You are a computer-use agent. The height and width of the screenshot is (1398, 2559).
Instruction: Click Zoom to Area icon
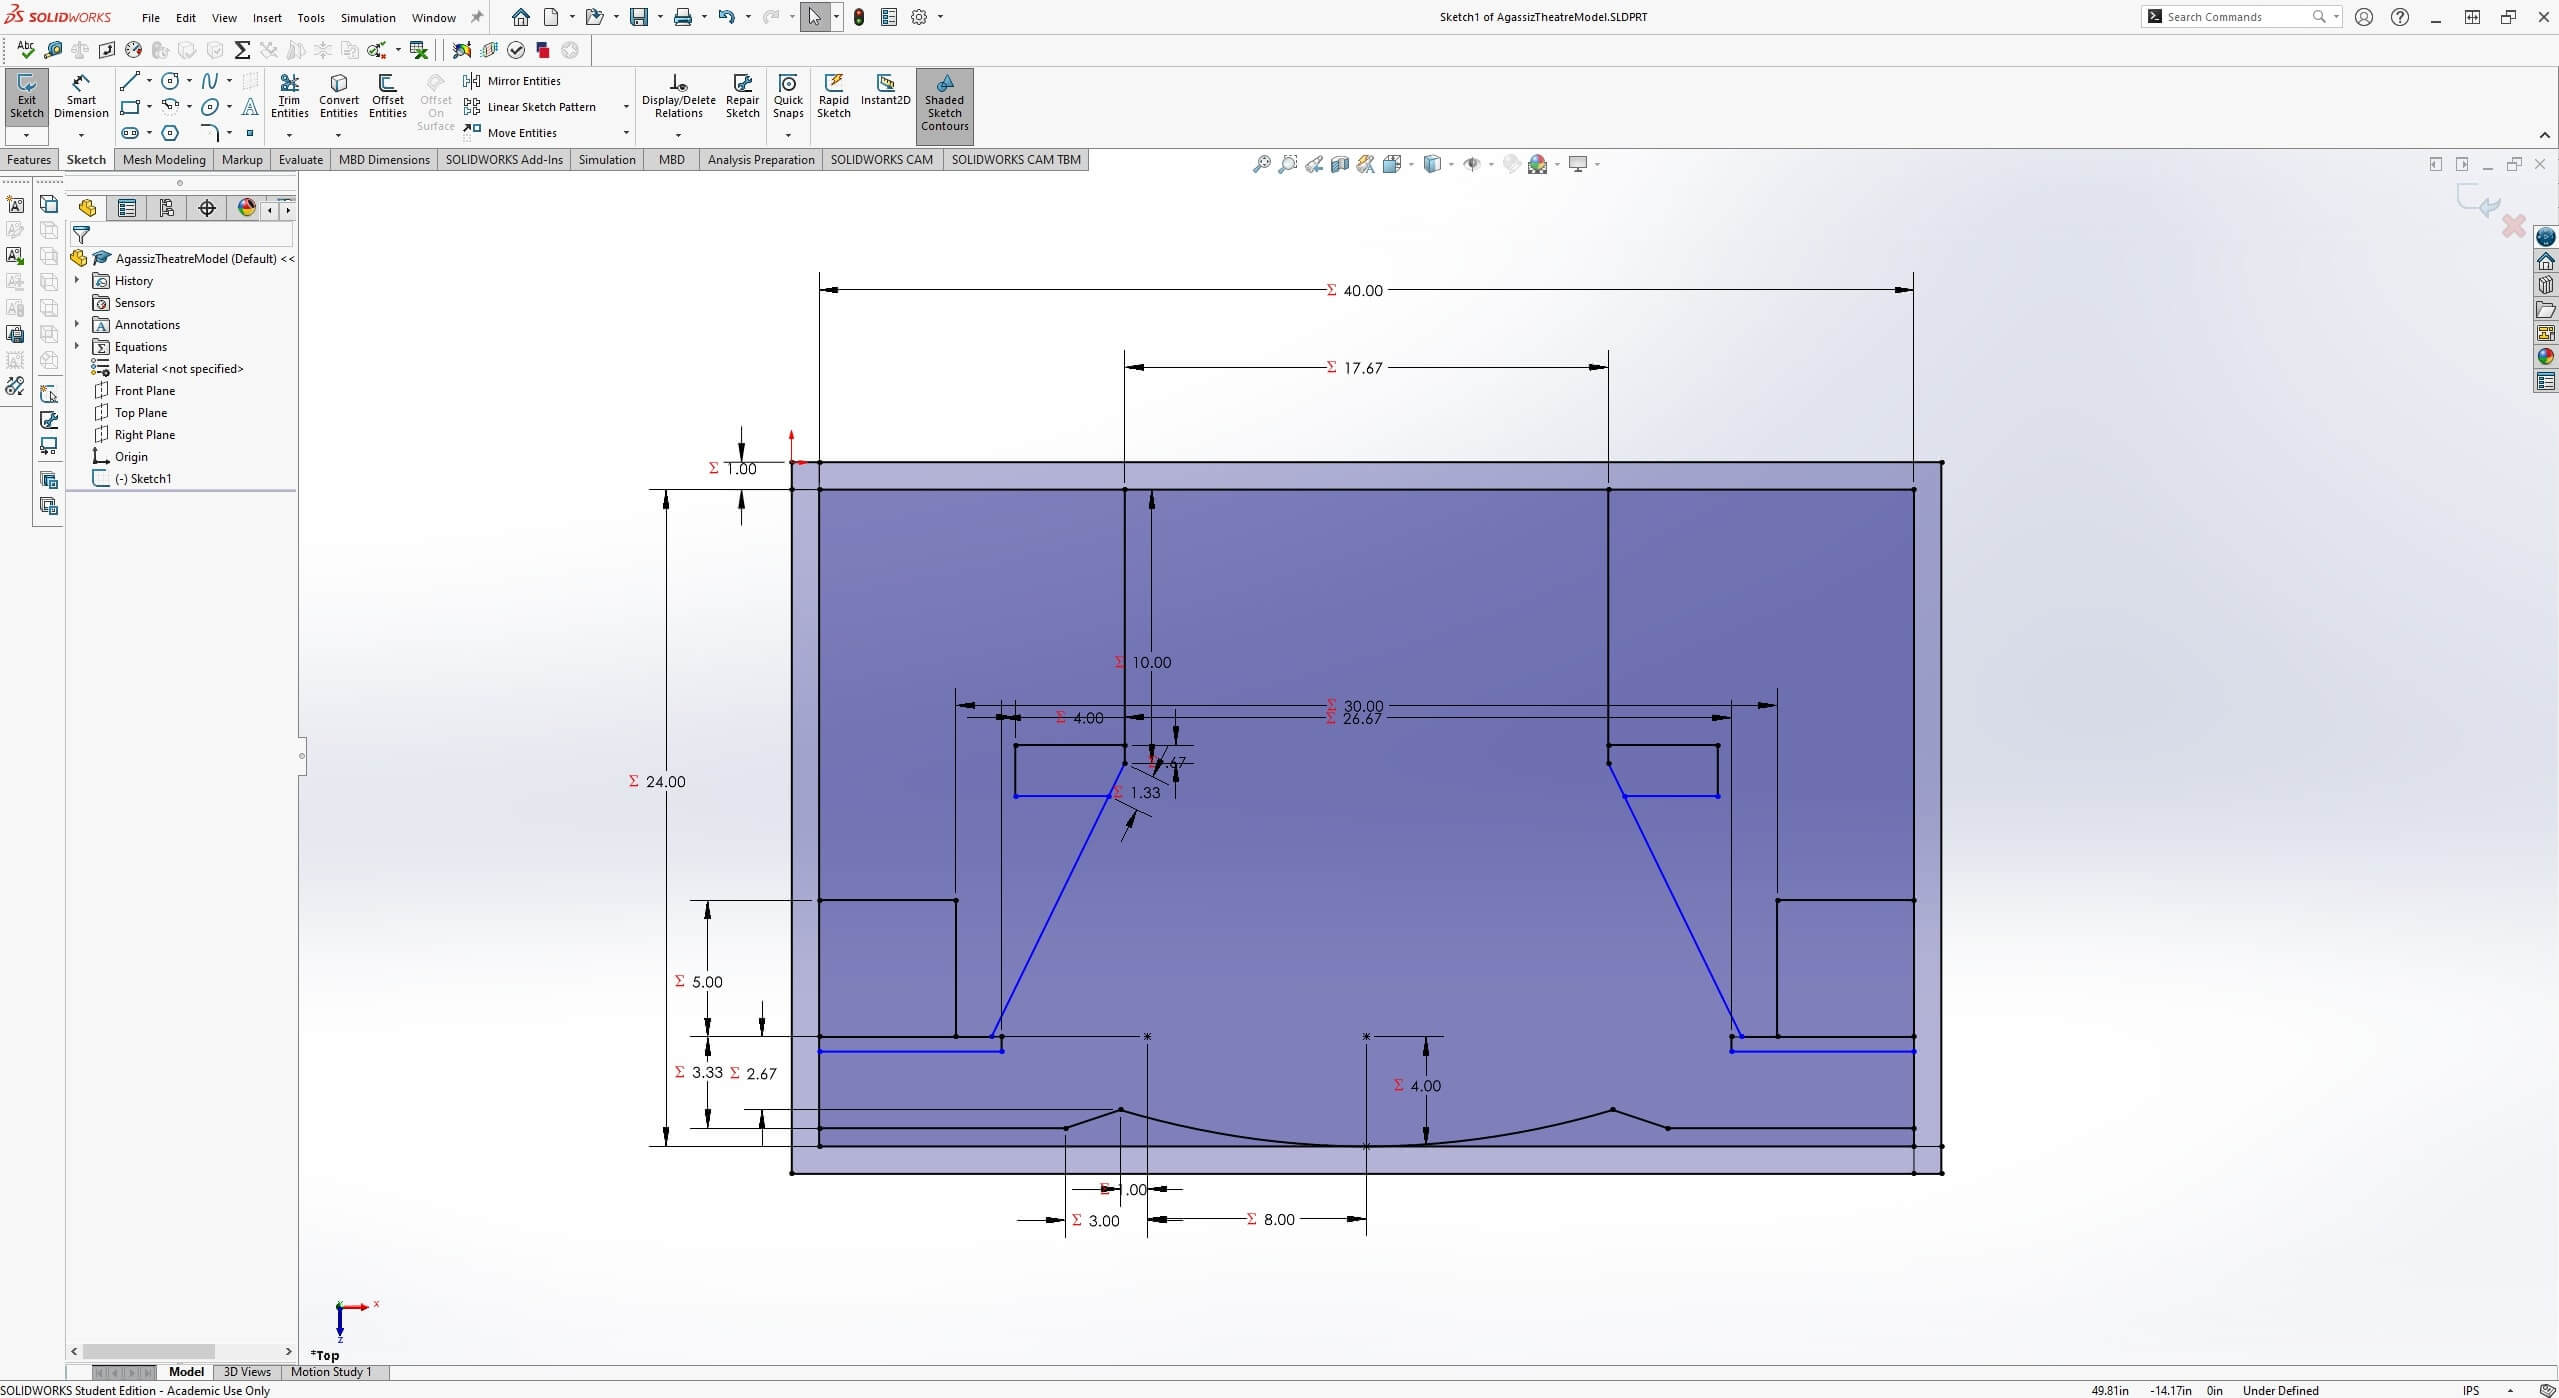pos(1288,164)
